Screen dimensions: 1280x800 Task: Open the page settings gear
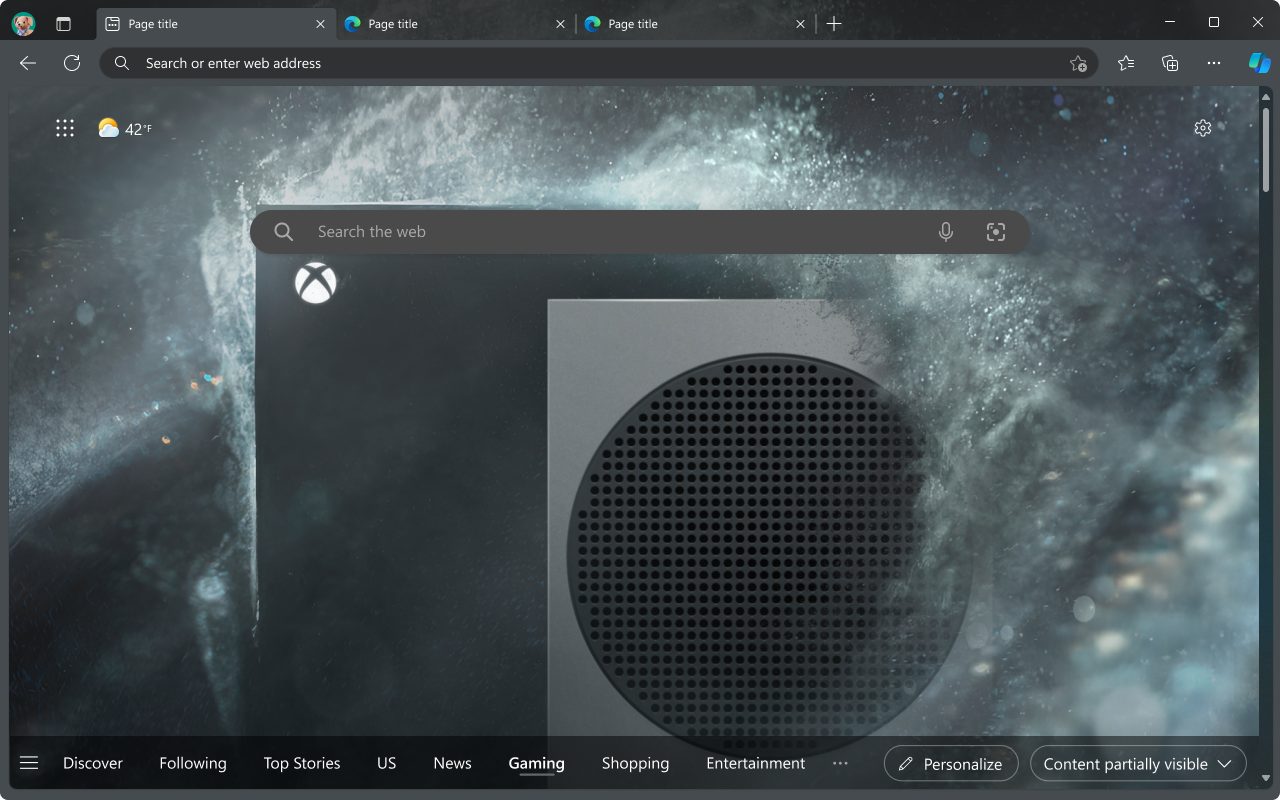pyautogui.click(x=1203, y=128)
